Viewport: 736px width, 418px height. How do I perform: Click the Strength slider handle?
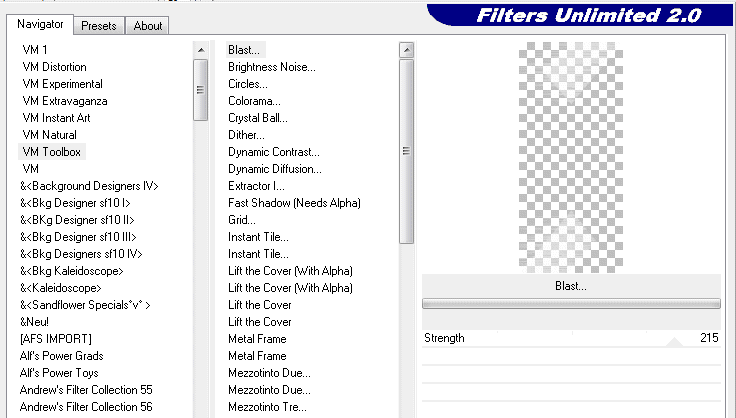click(674, 342)
